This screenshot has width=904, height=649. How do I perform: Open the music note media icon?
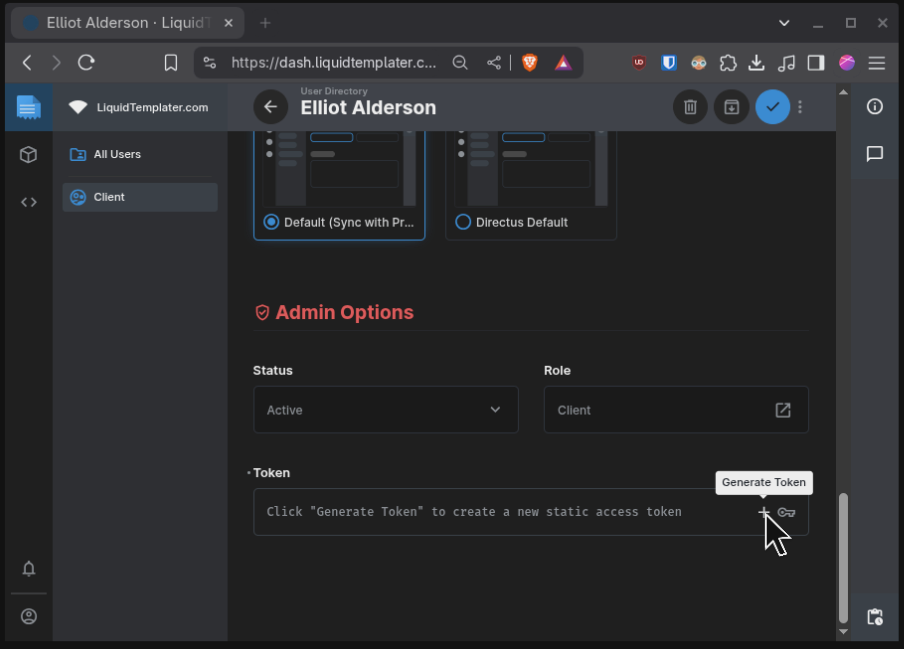(786, 62)
